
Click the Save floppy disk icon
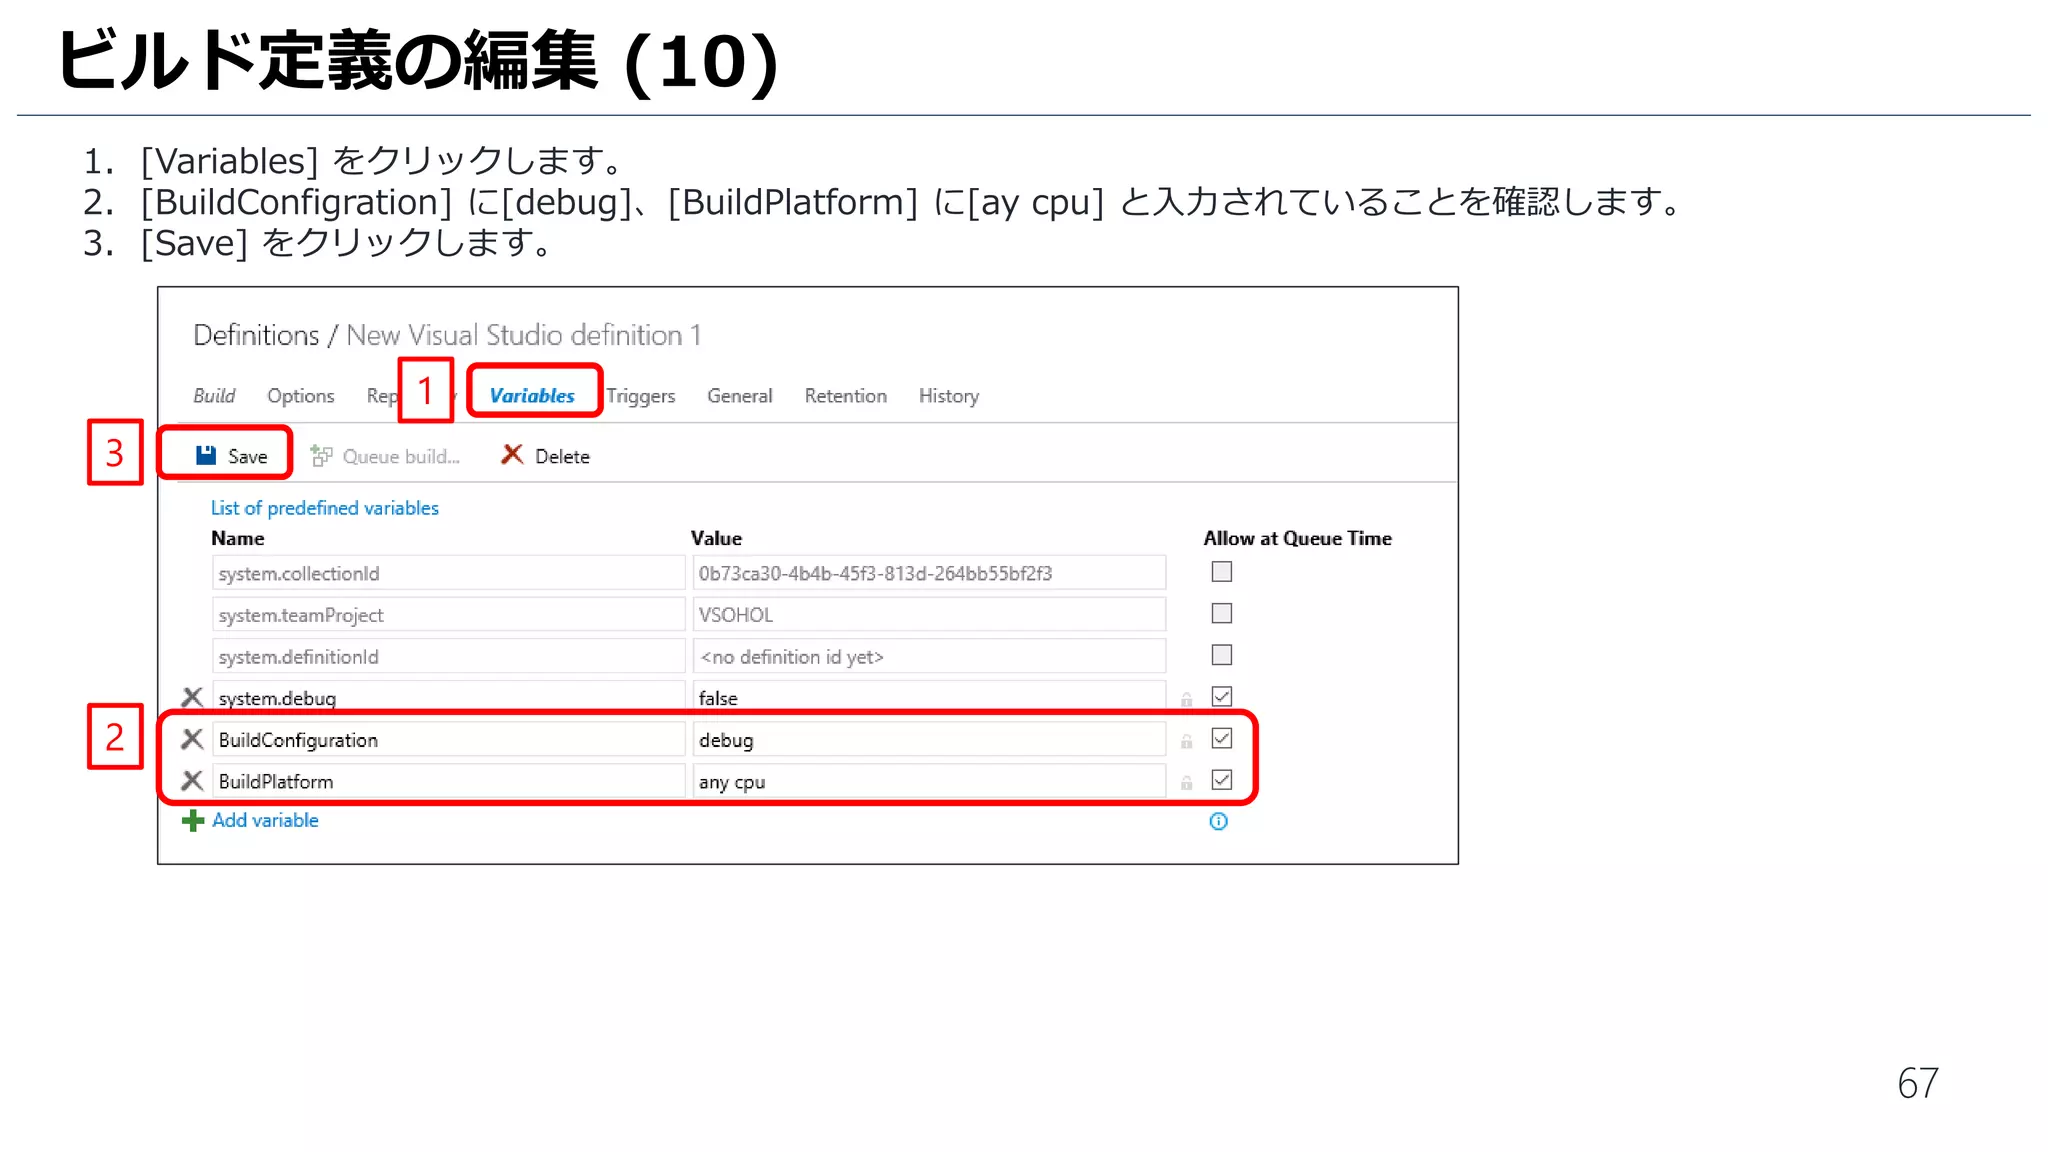tap(206, 455)
